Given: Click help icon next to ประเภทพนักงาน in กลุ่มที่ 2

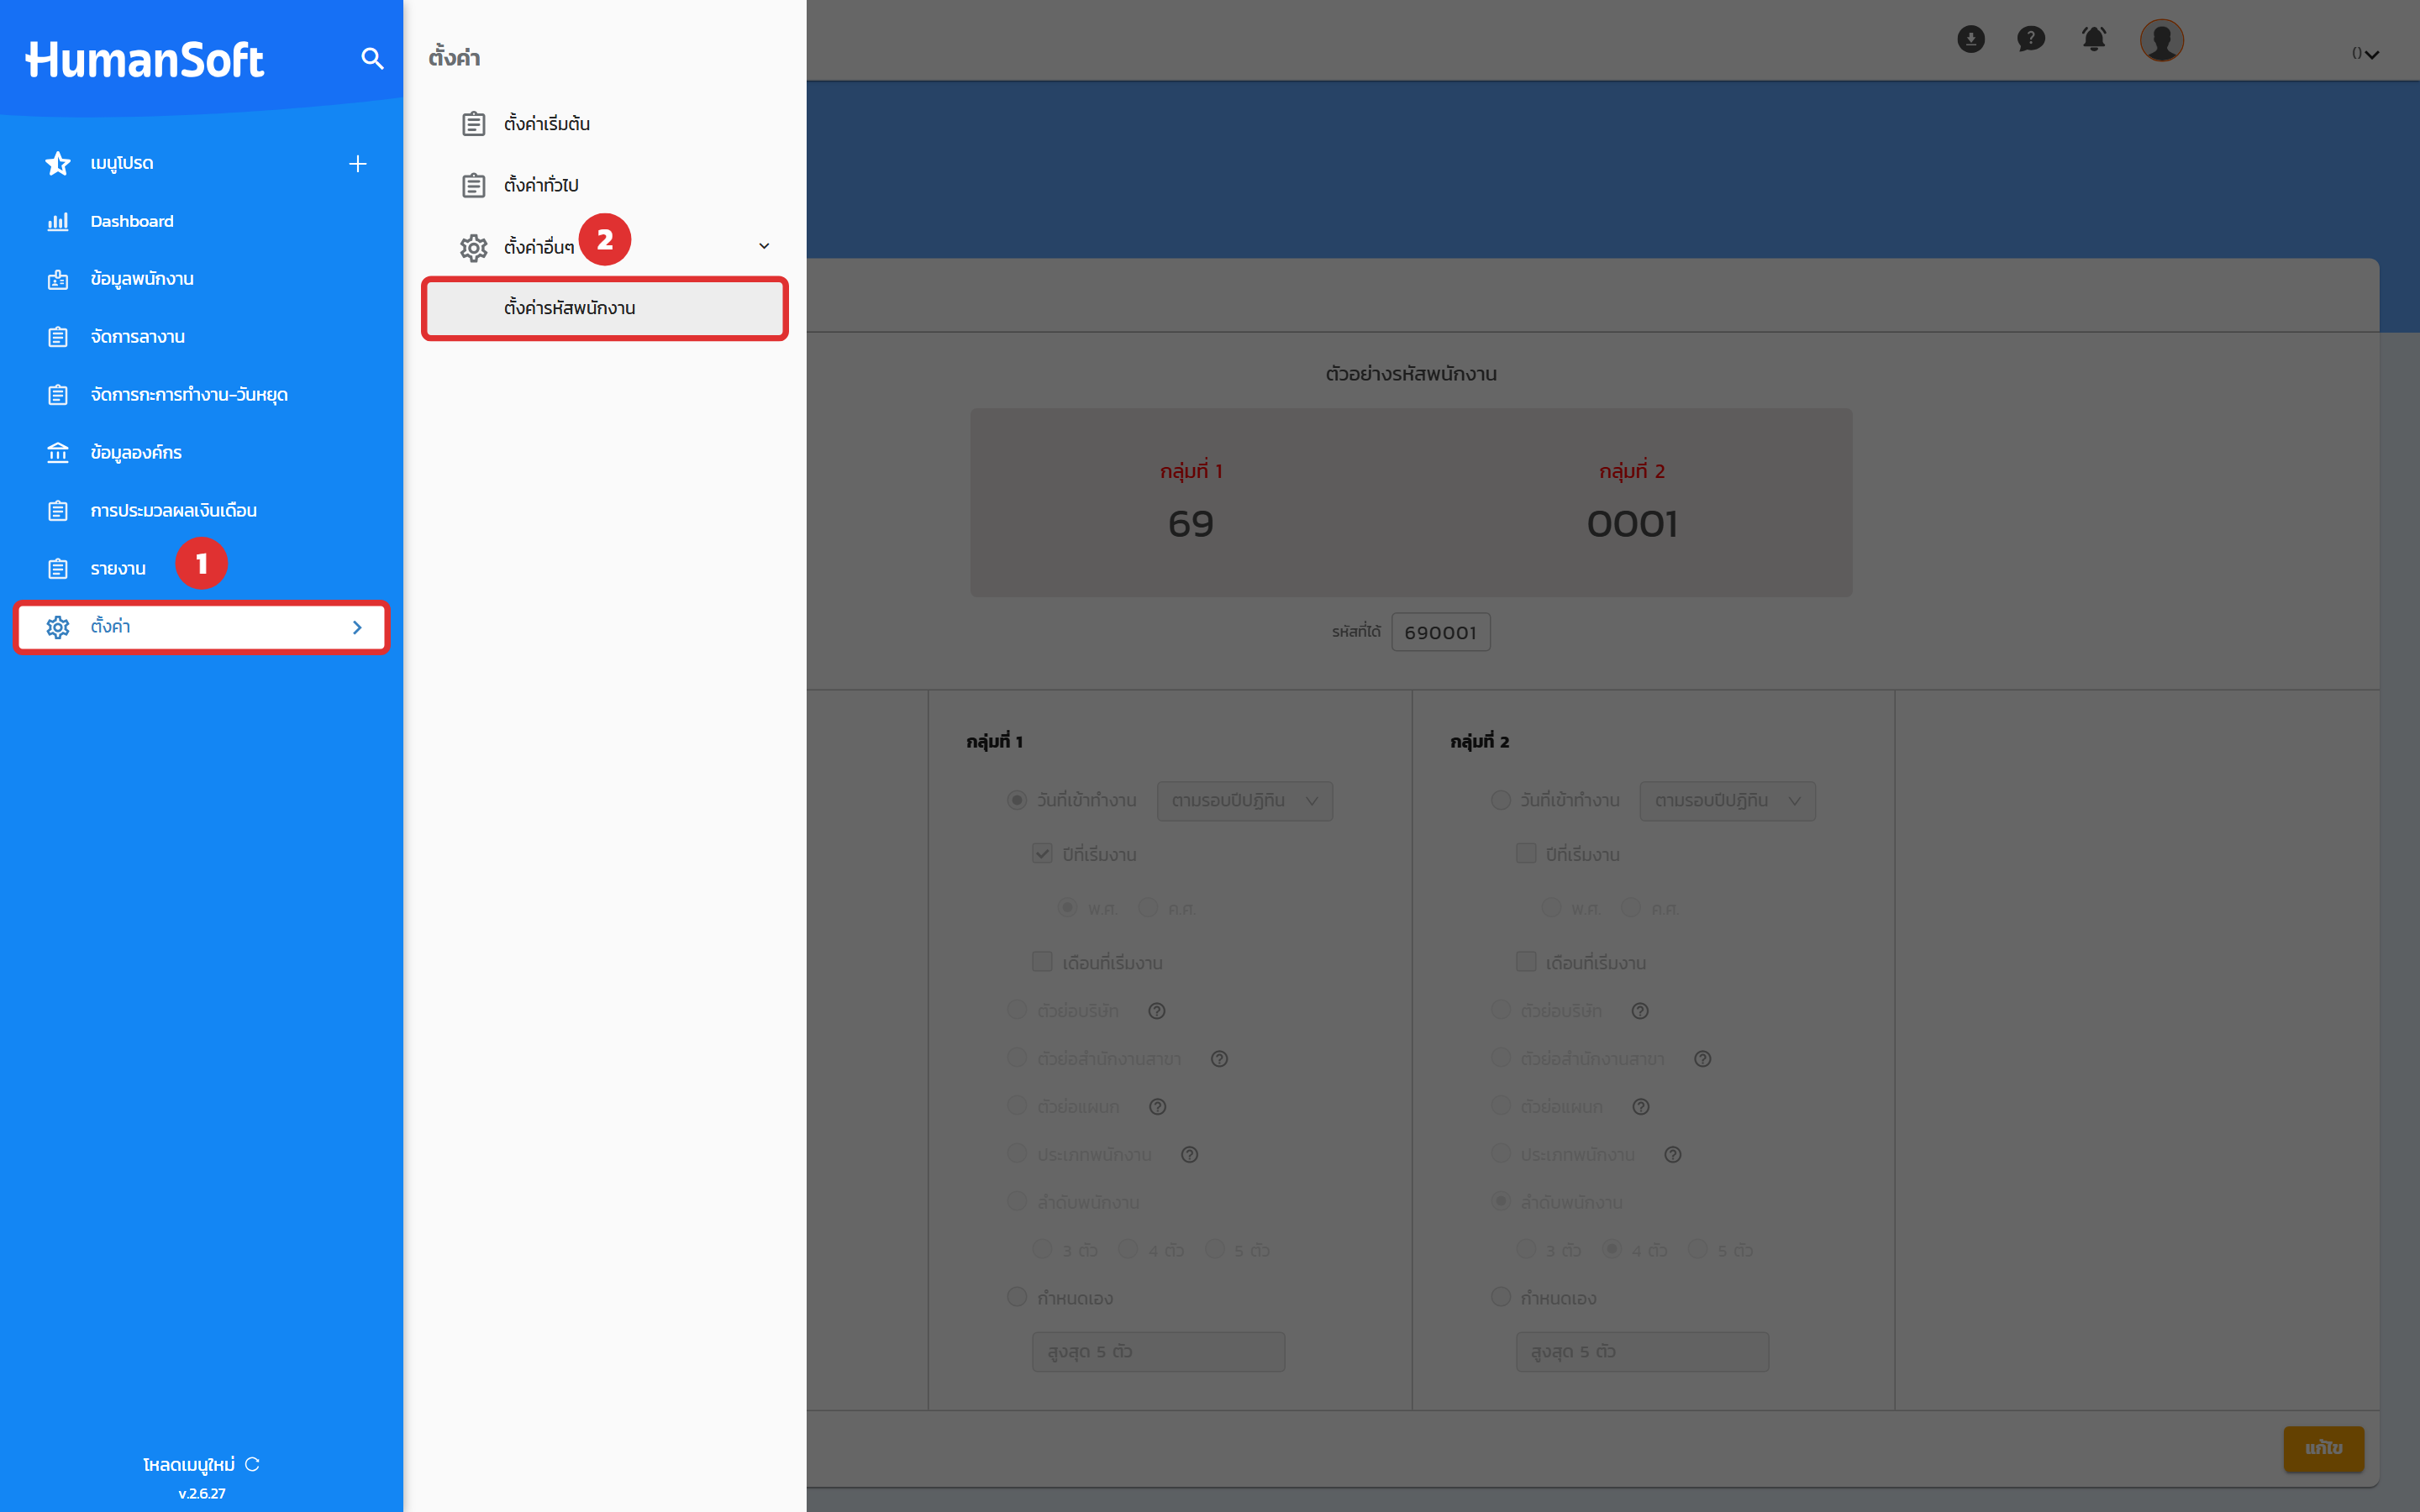Looking at the screenshot, I should (x=1673, y=1155).
